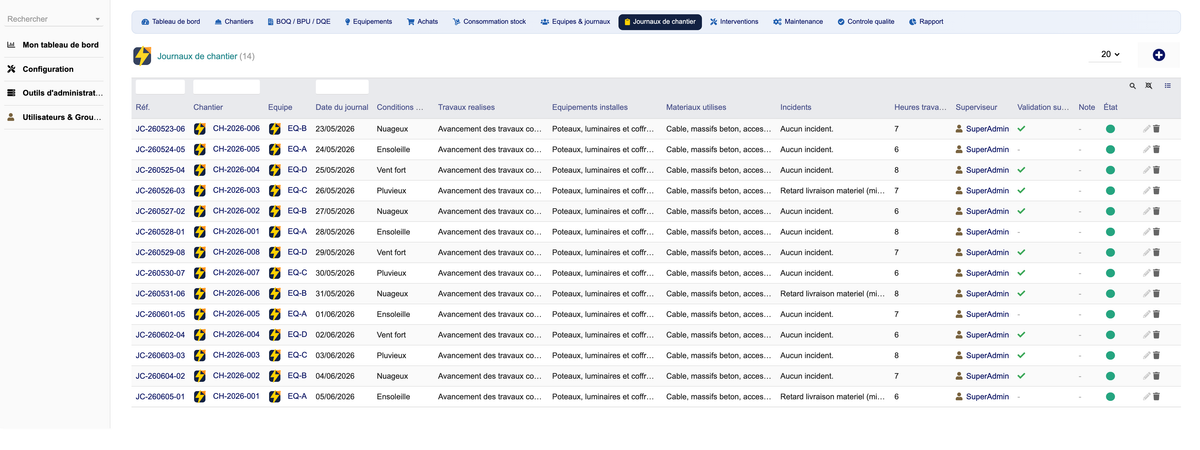The height and width of the screenshot is (450, 1200).
Task: Click validation checkmark in JC-260529-08 row
Action: coord(1021,253)
